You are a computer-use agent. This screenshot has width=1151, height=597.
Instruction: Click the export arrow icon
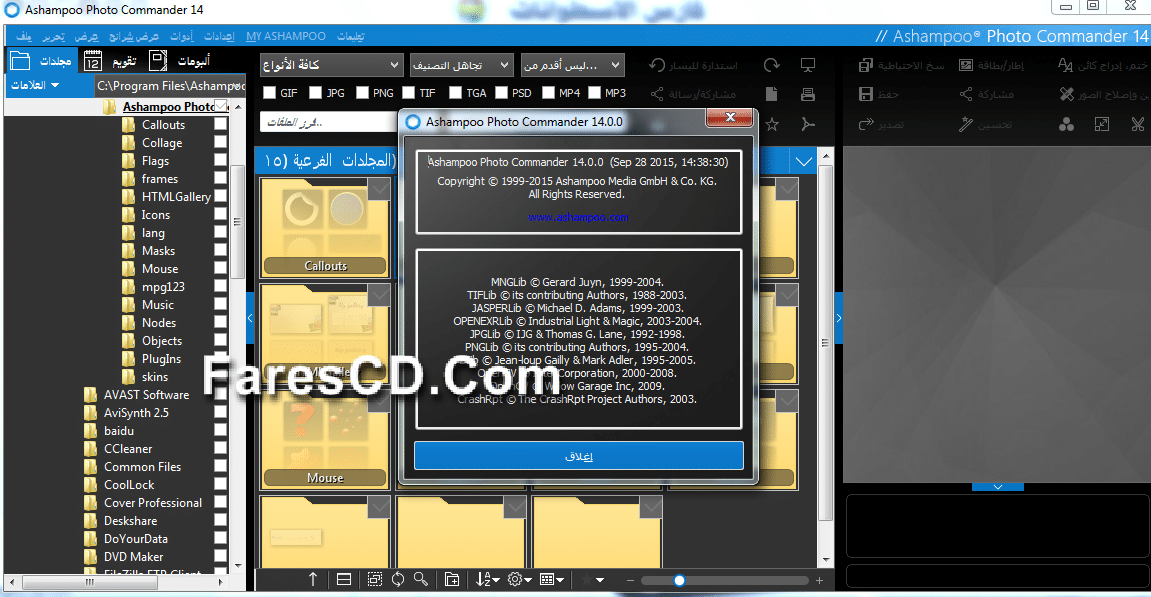tap(866, 124)
